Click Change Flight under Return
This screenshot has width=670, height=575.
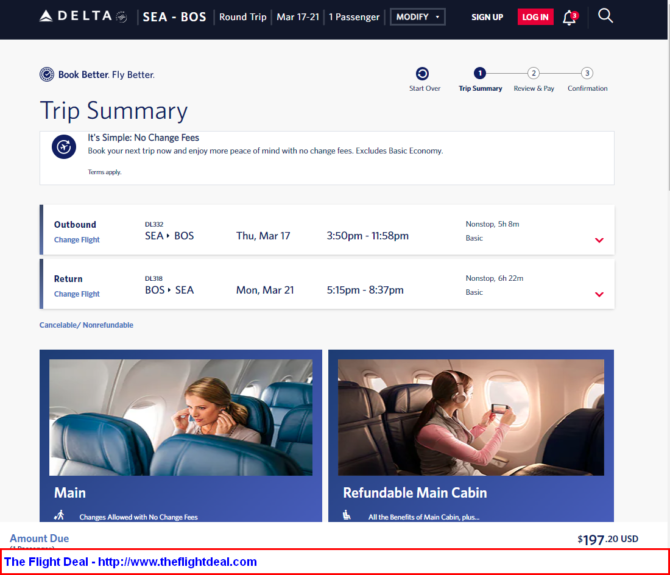pyautogui.click(x=76, y=294)
